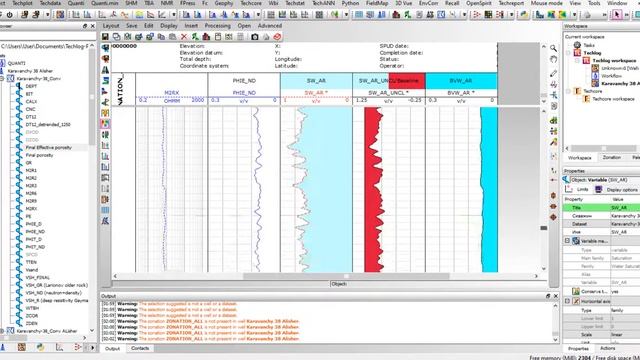Click the histogram icon in the main toolbar

point(87,15)
